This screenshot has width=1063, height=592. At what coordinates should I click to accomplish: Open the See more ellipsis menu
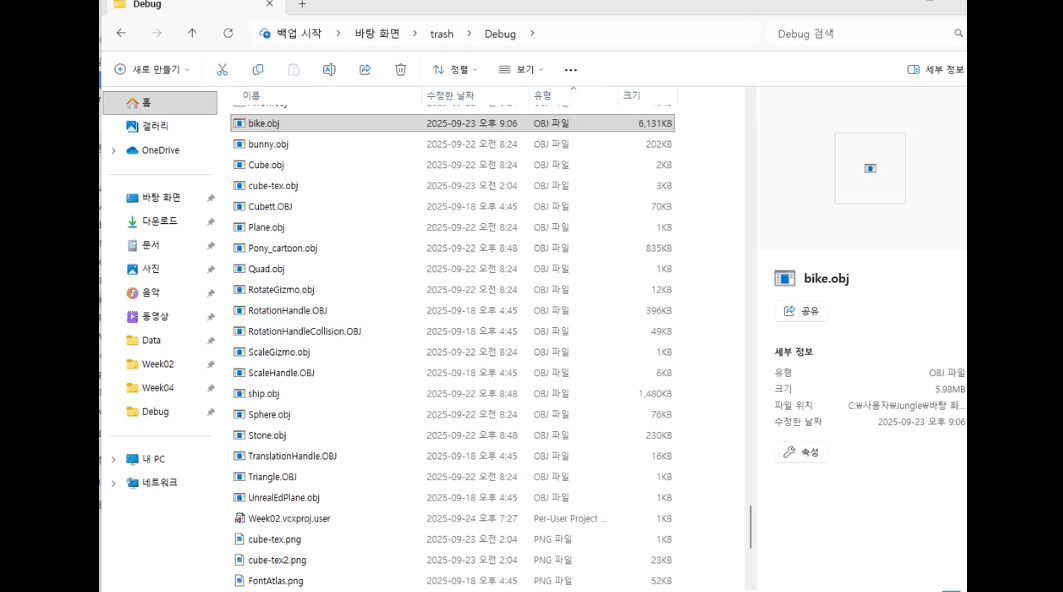point(571,70)
